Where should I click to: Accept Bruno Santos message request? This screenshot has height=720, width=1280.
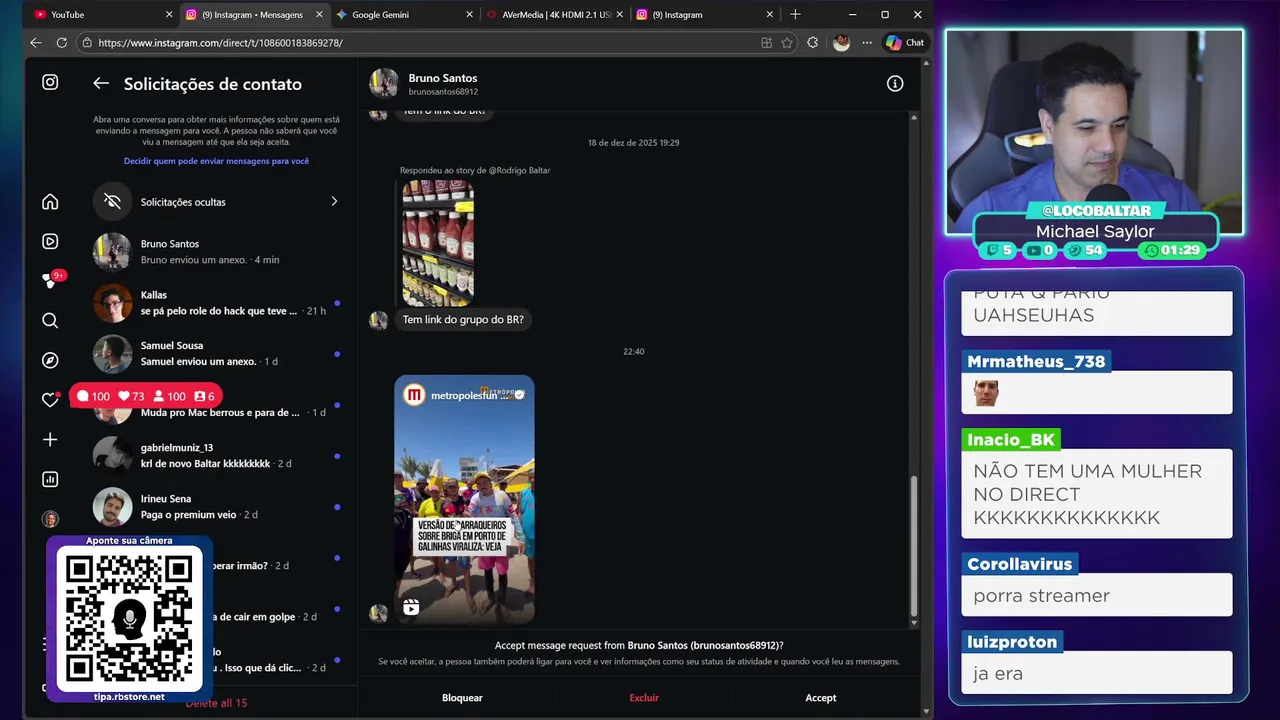[821, 698]
